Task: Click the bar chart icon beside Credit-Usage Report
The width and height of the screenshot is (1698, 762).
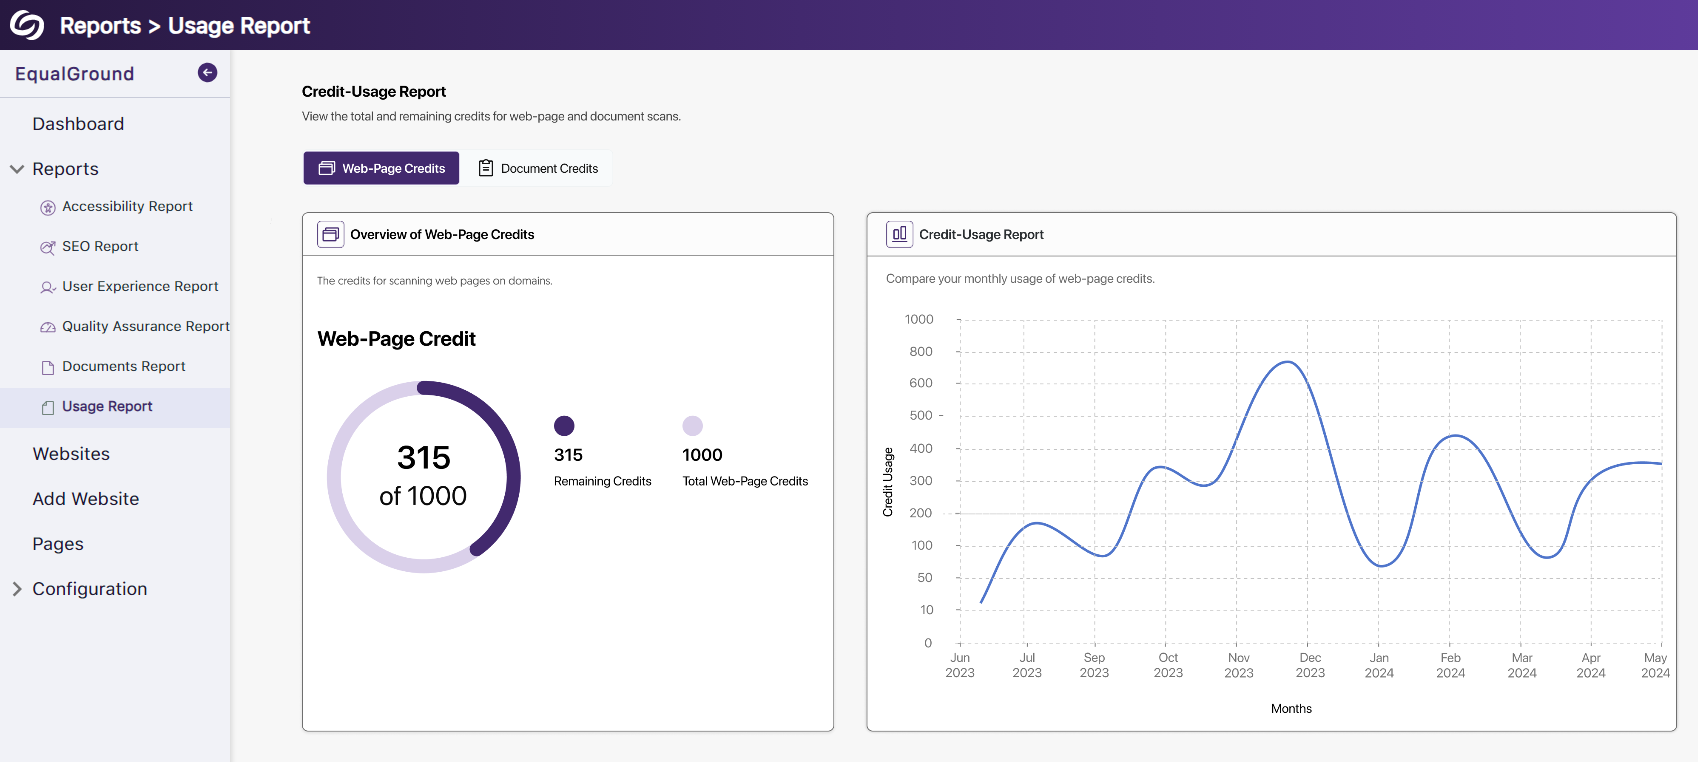Action: (x=899, y=234)
